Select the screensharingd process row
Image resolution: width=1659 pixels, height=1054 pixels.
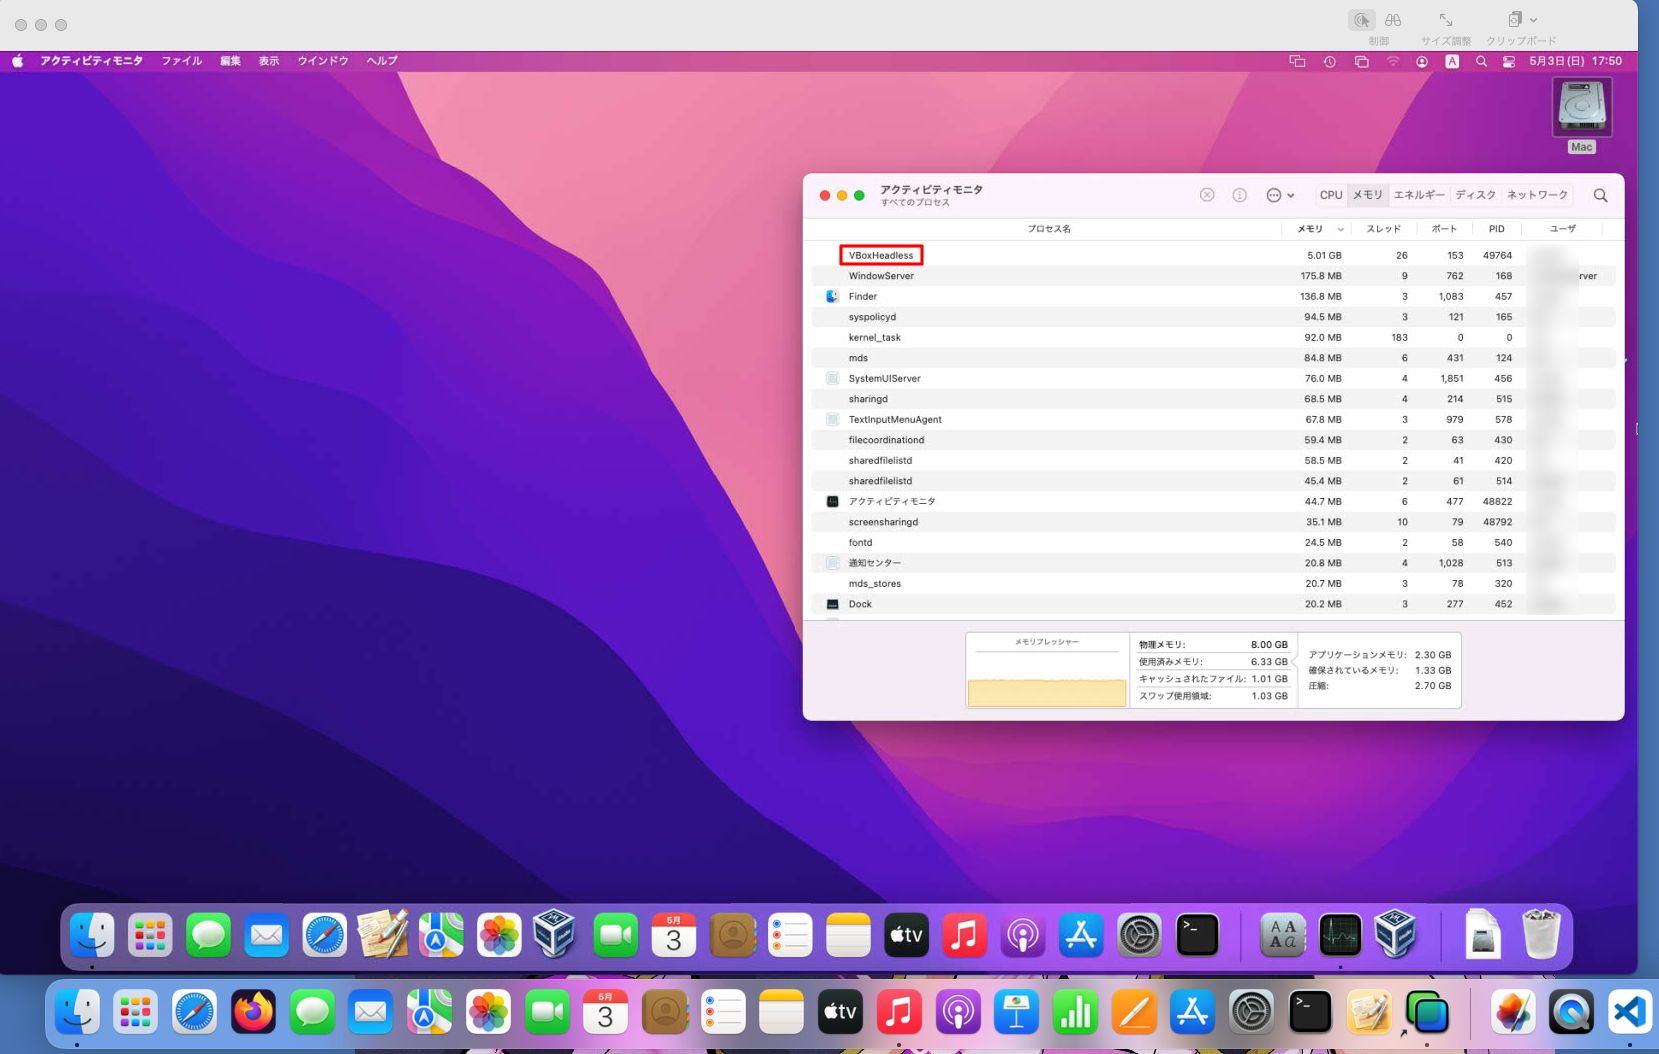coord(1213,522)
